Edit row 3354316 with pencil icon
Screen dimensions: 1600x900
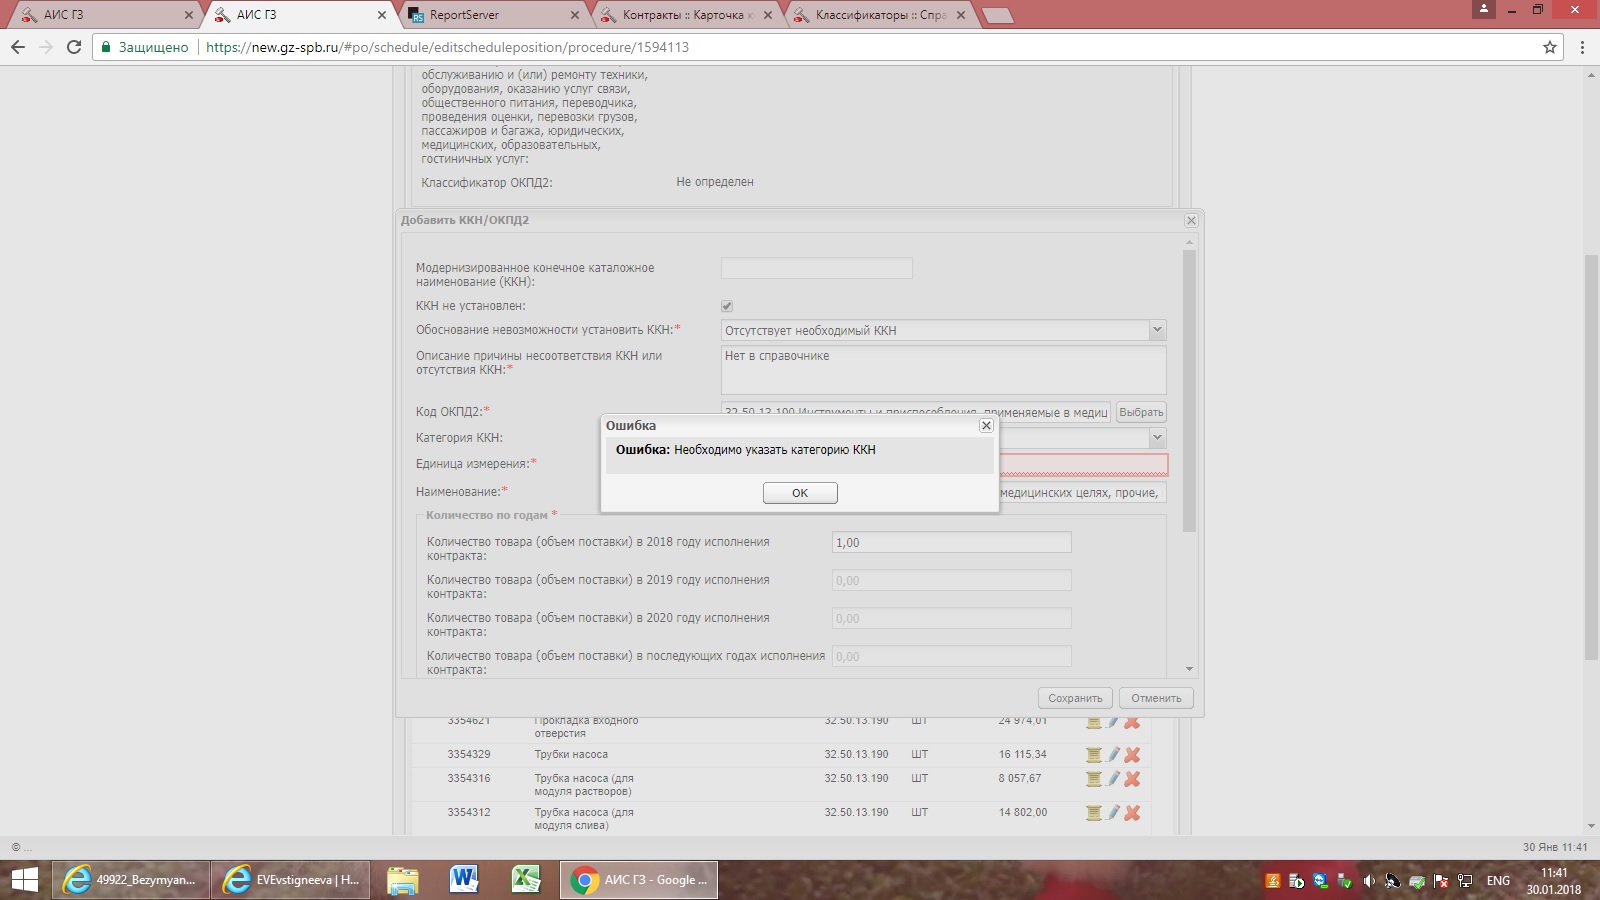[x=1113, y=779]
